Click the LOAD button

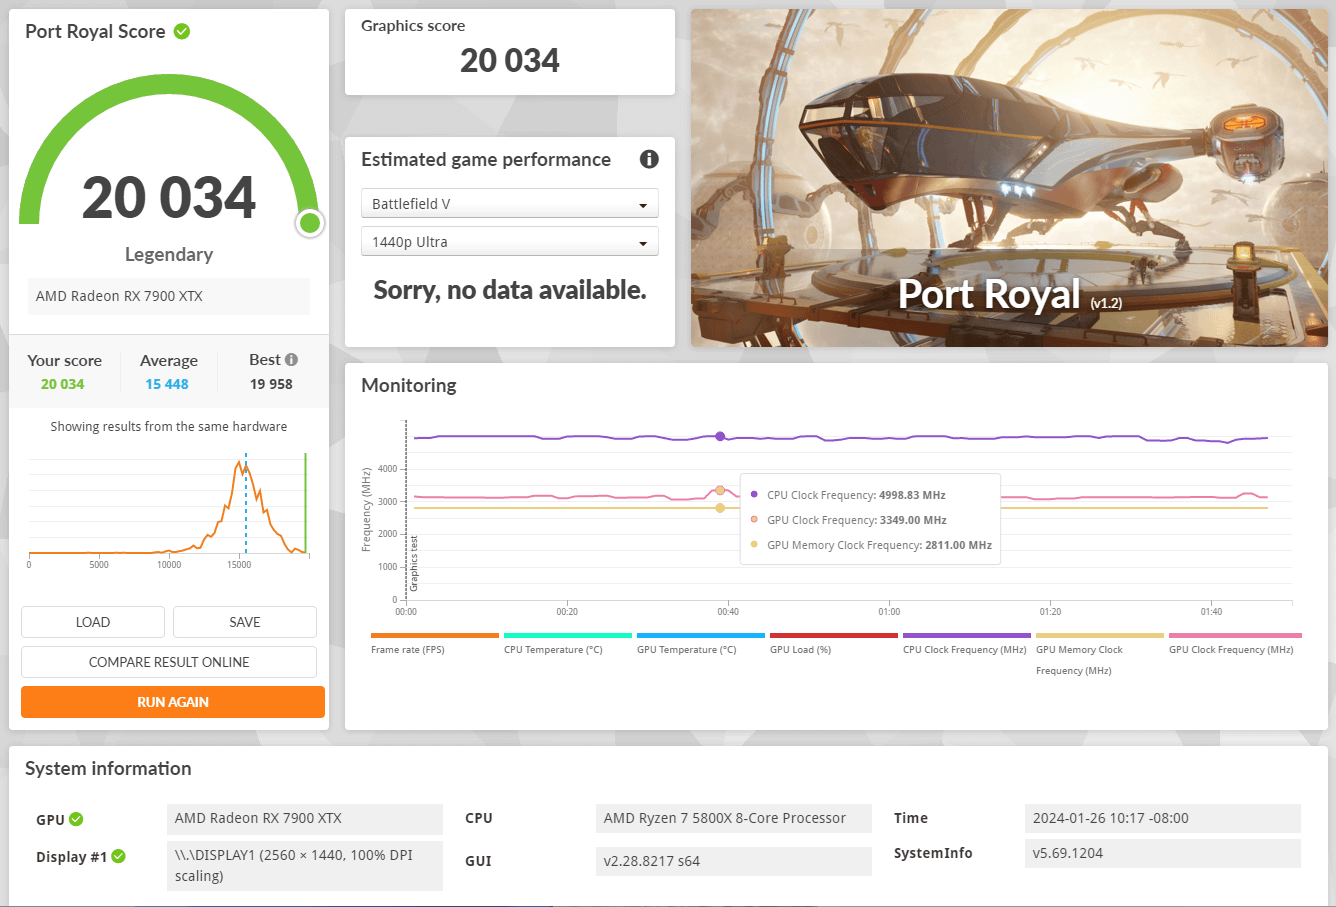click(x=93, y=622)
